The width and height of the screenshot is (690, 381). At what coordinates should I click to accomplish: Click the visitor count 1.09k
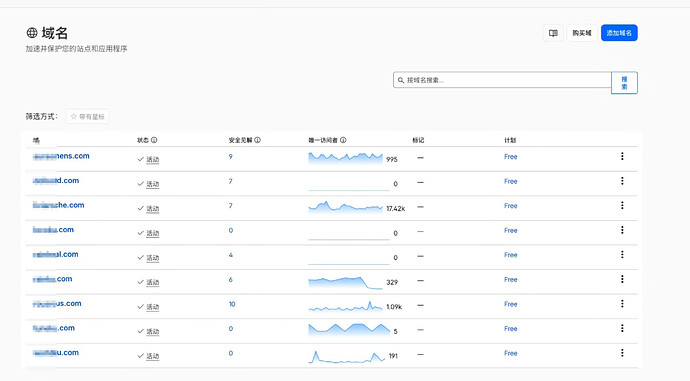click(x=394, y=307)
